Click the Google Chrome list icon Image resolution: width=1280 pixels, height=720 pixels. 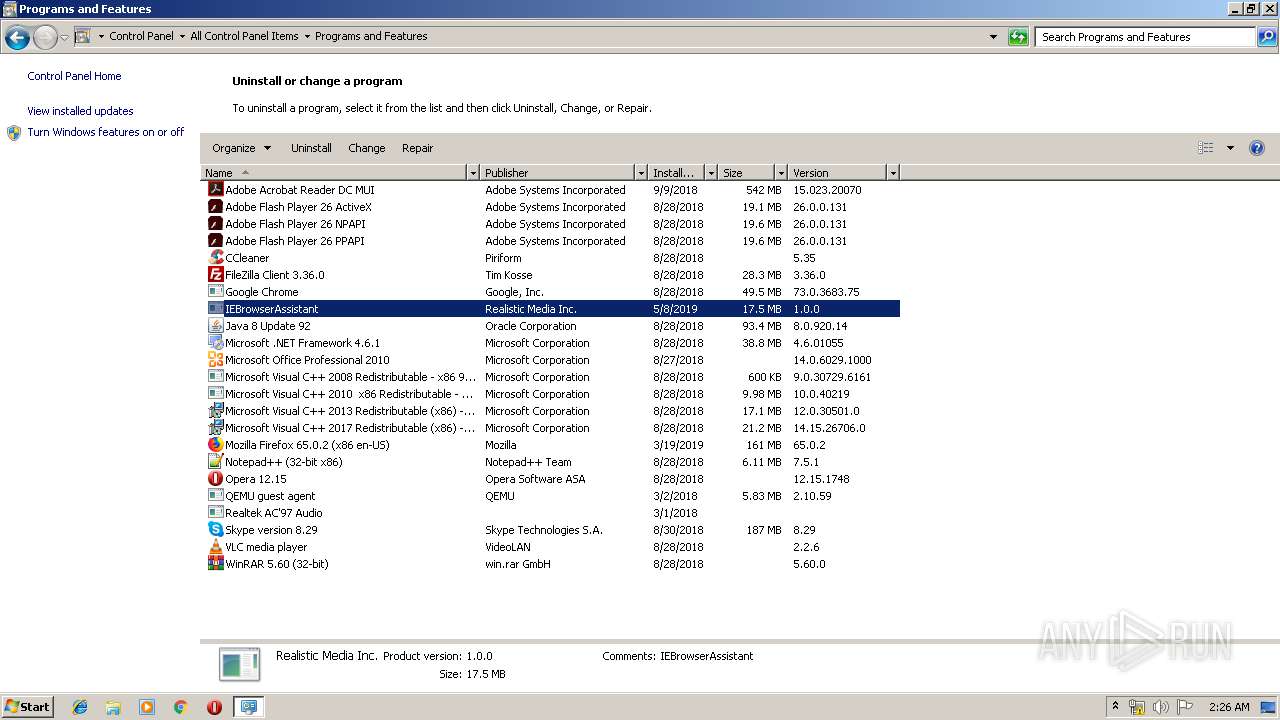pos(215,292)
